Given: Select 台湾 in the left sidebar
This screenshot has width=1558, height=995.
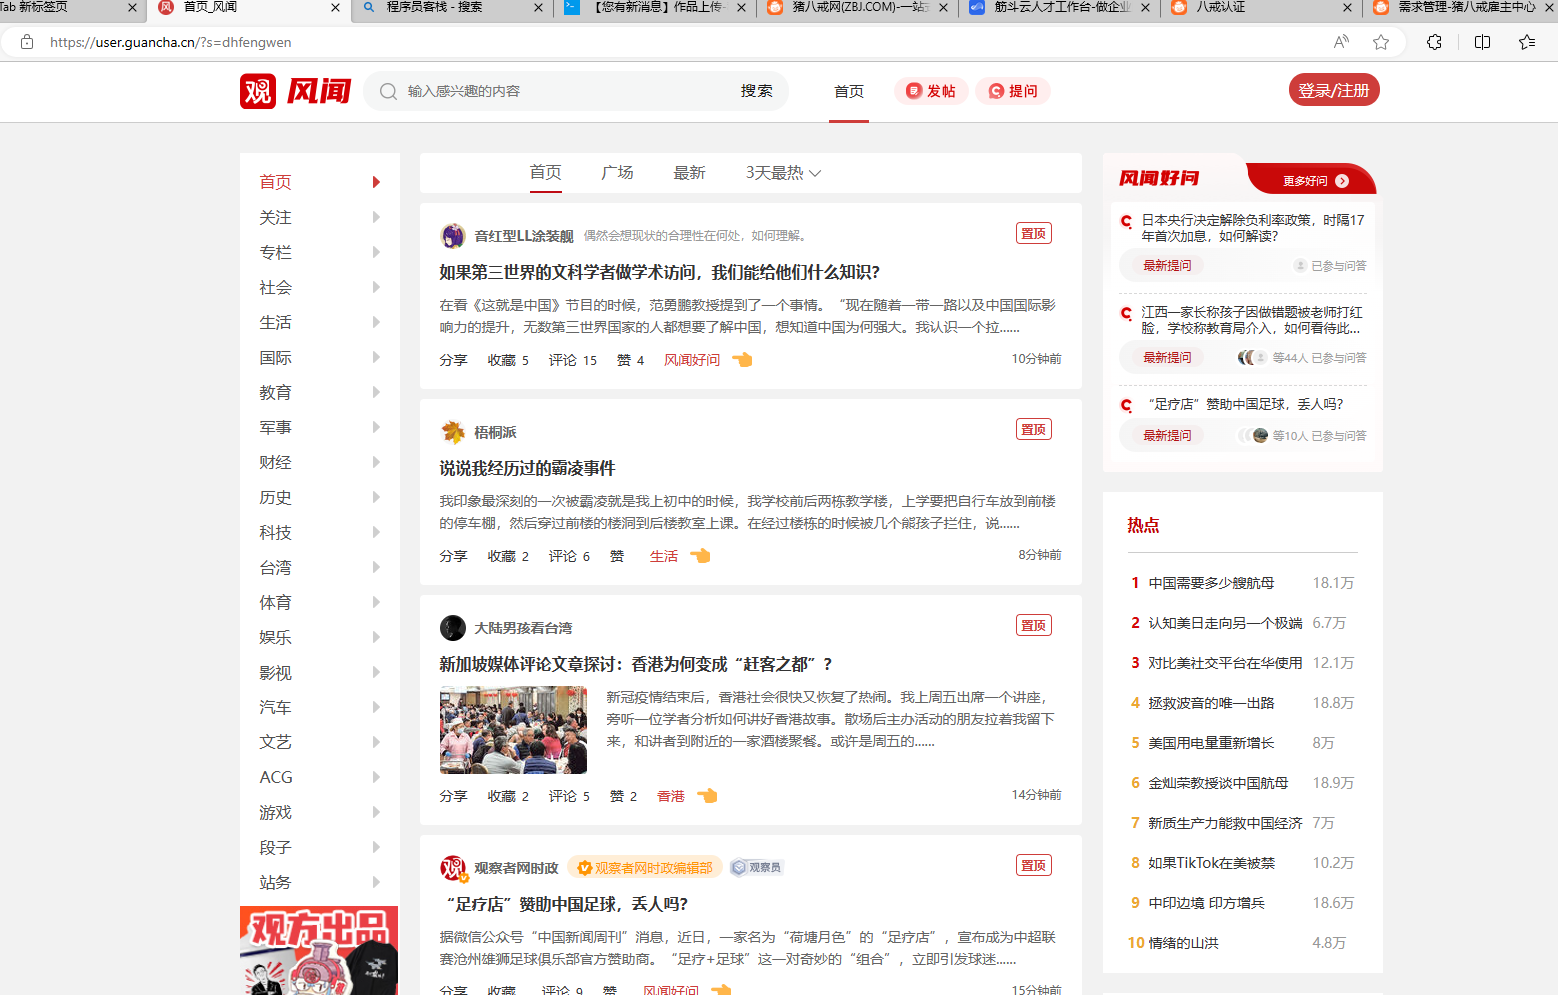Looking at the screenshot, I should 275,567.
